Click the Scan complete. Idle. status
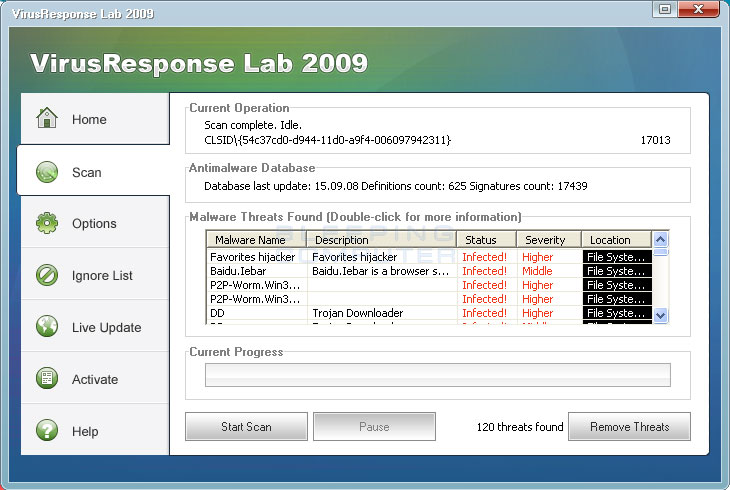 pos(253,125)
